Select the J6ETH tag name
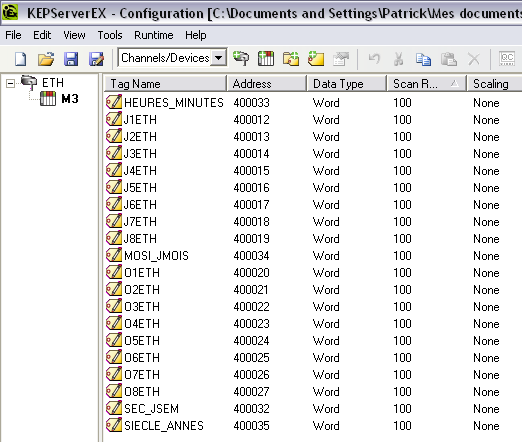 click(140, 205)
